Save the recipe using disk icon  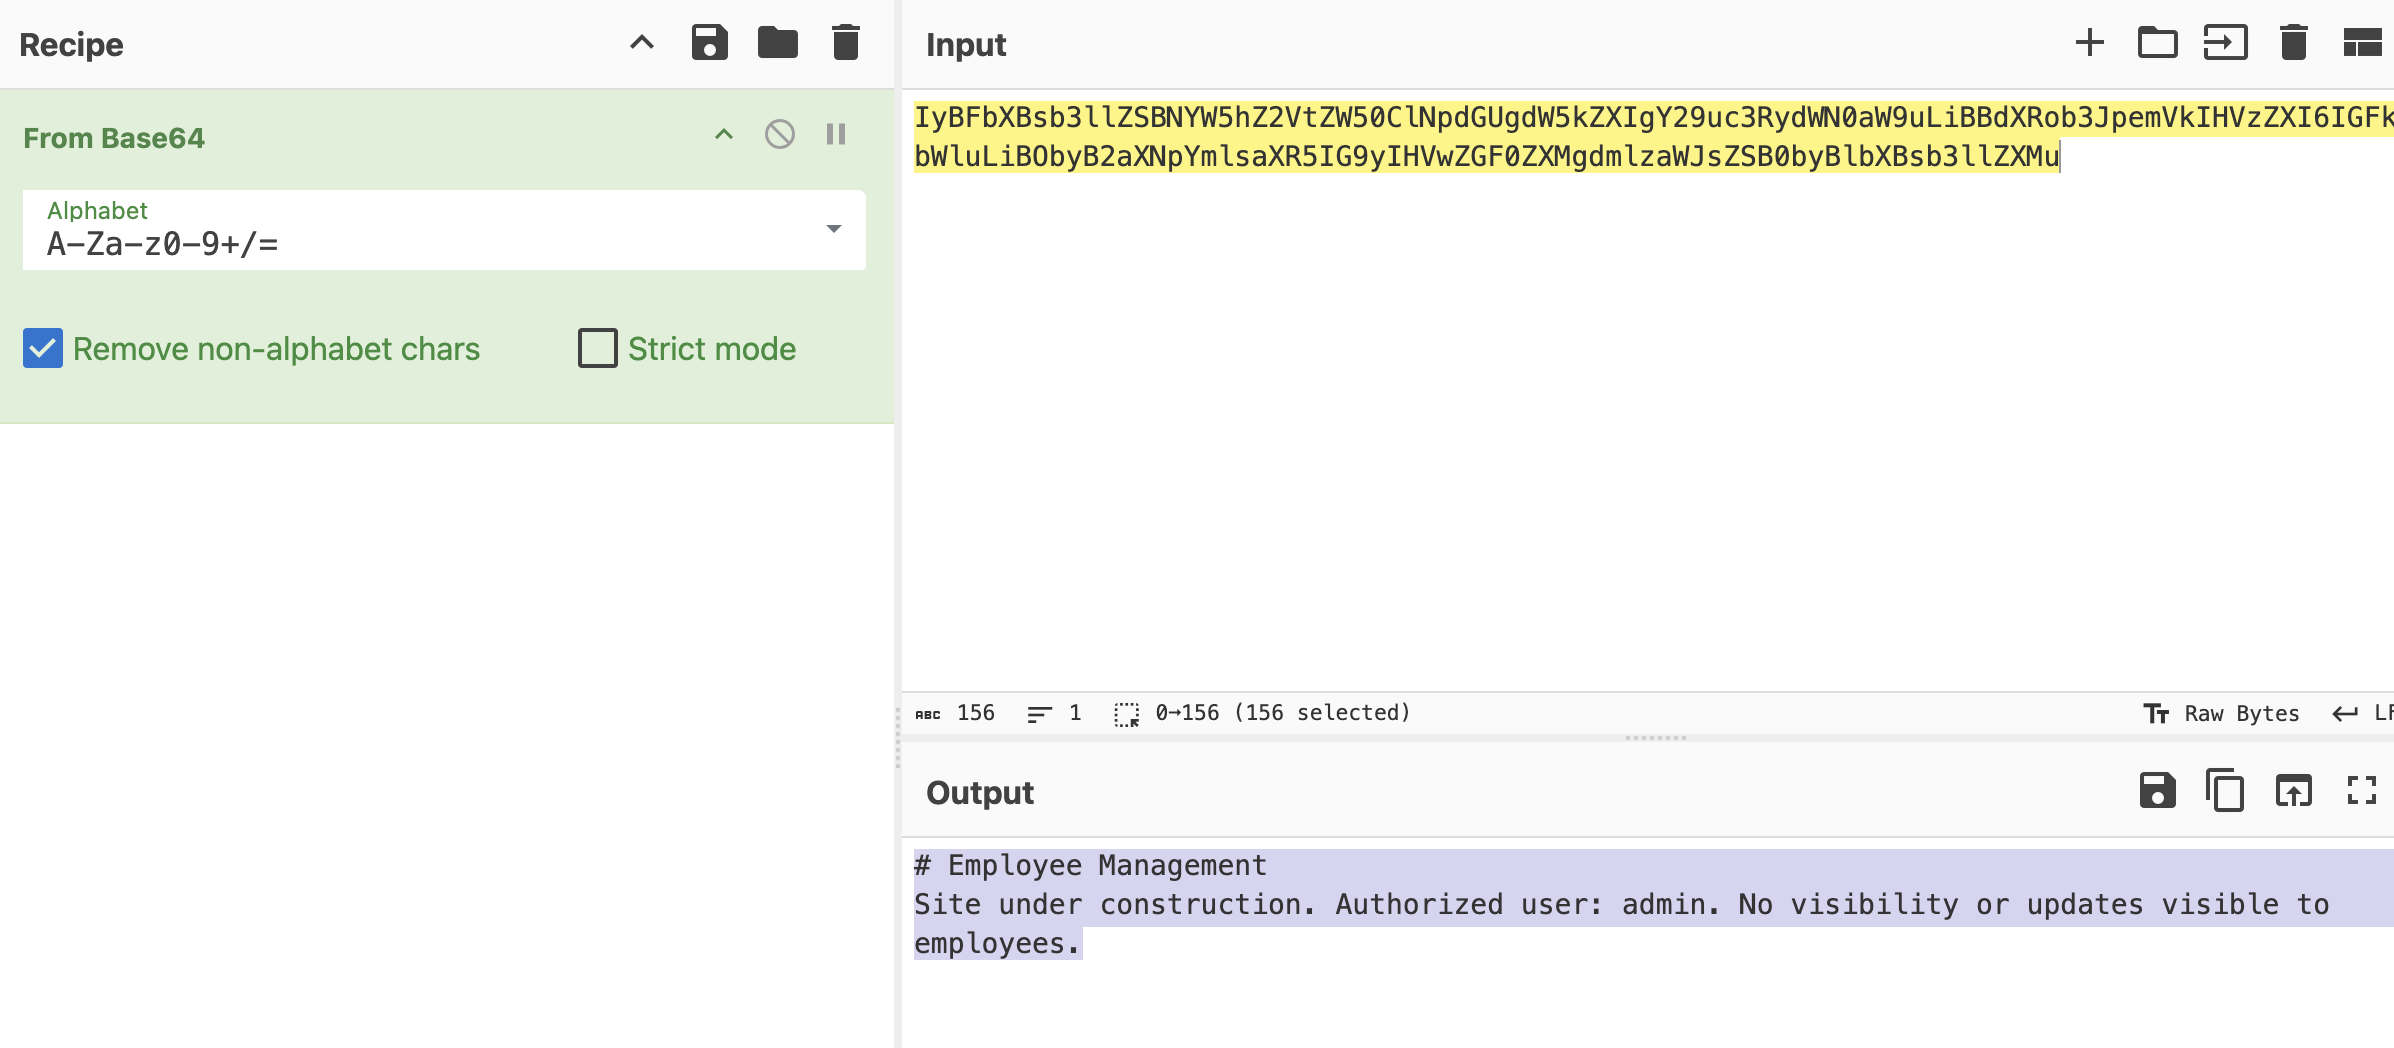click(709, 43)
